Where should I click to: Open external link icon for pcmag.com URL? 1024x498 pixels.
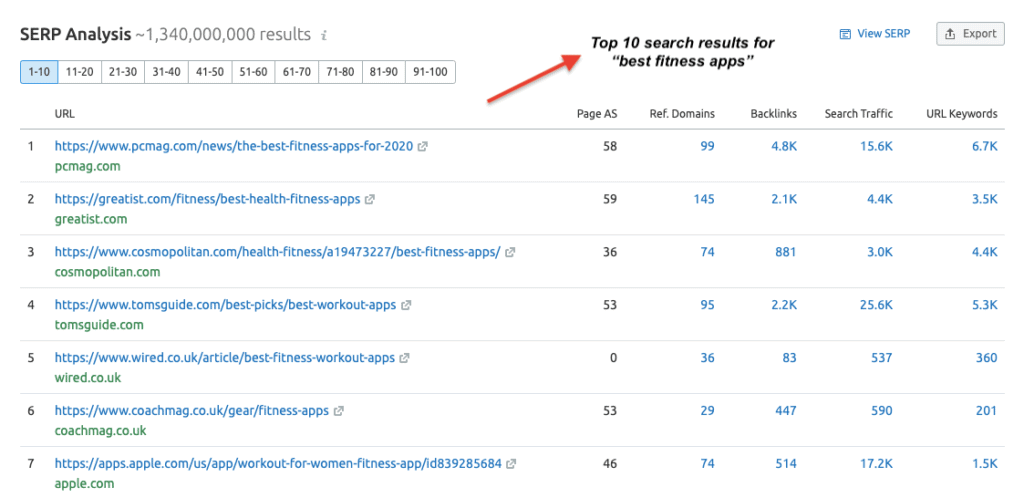pos(423,146)
